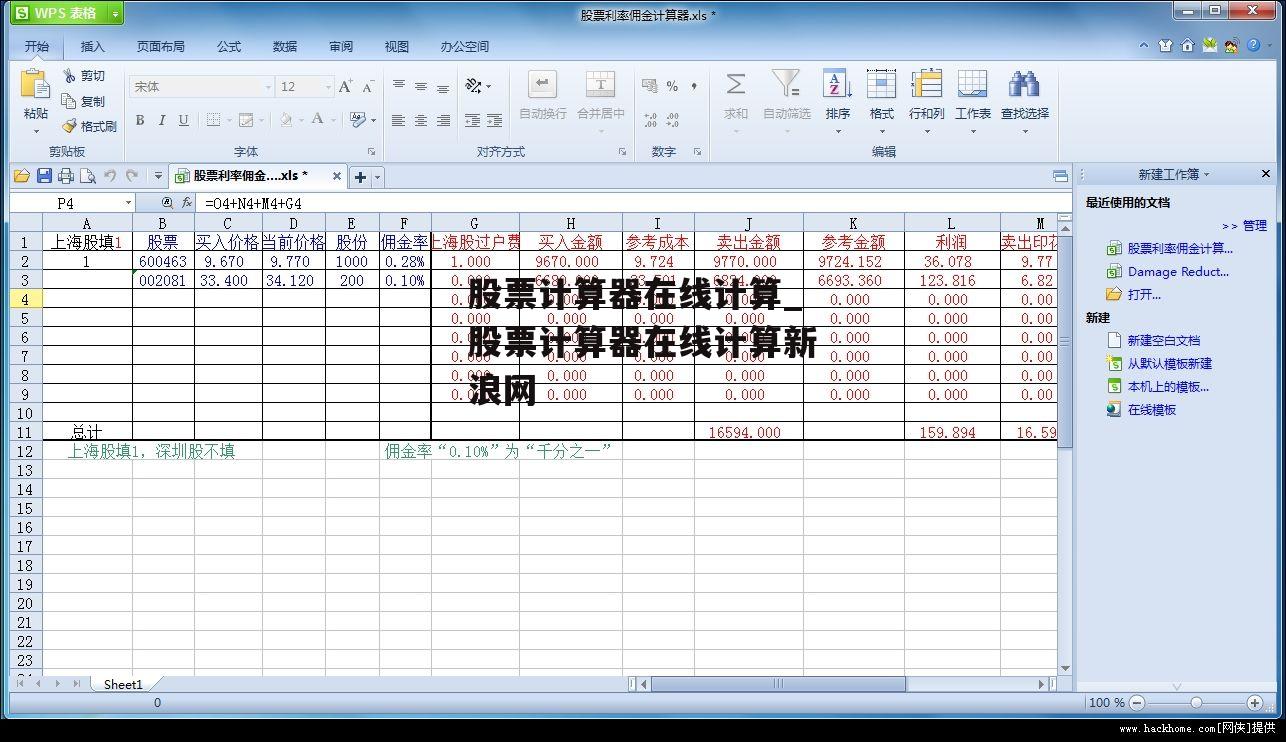Switch to the 页面布局 (Page Layout) tab

tap(161, 46)
